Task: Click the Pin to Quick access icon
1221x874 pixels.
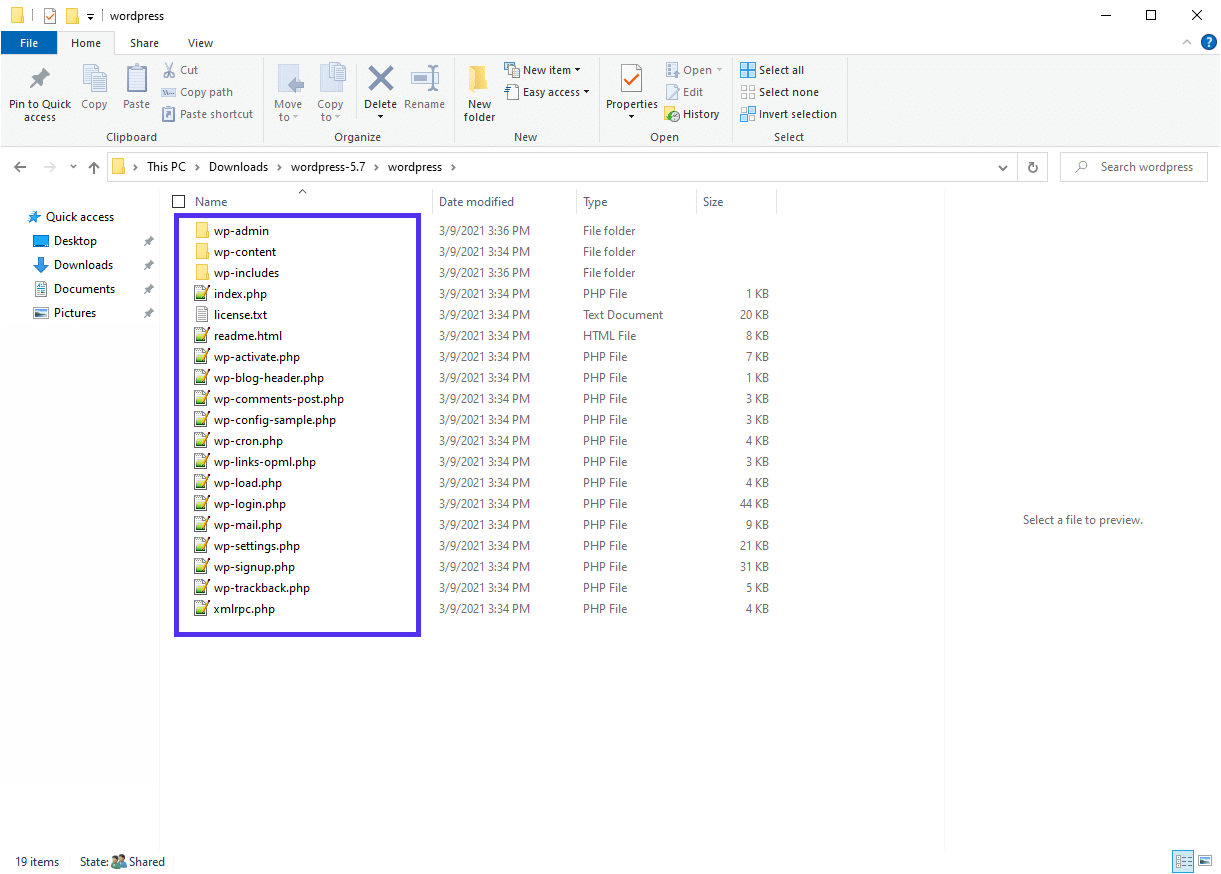Action: pyautogui.click(x=40, y=80)
